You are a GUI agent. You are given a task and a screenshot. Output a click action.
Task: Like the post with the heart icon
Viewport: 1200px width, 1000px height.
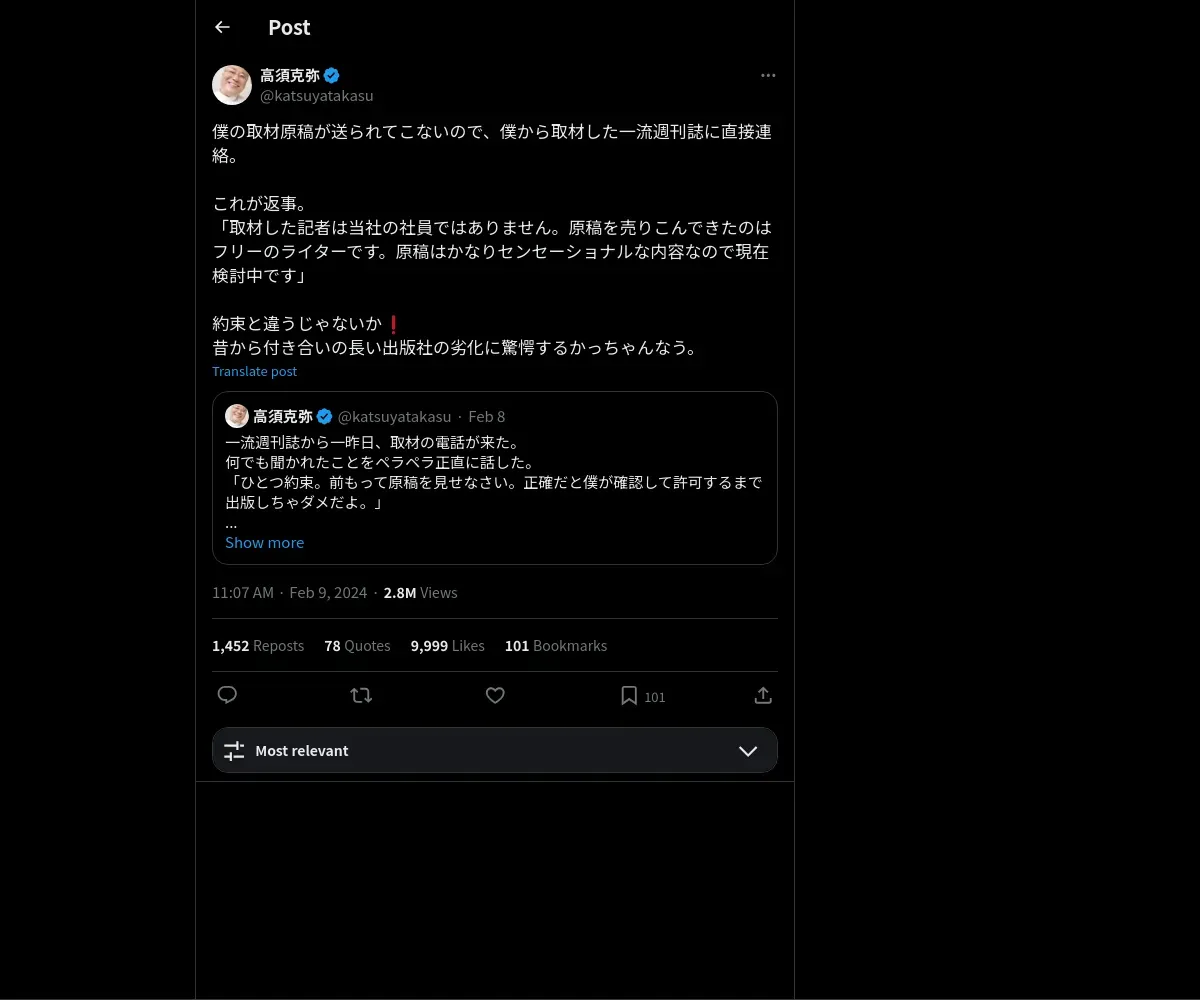coord(495,695)
